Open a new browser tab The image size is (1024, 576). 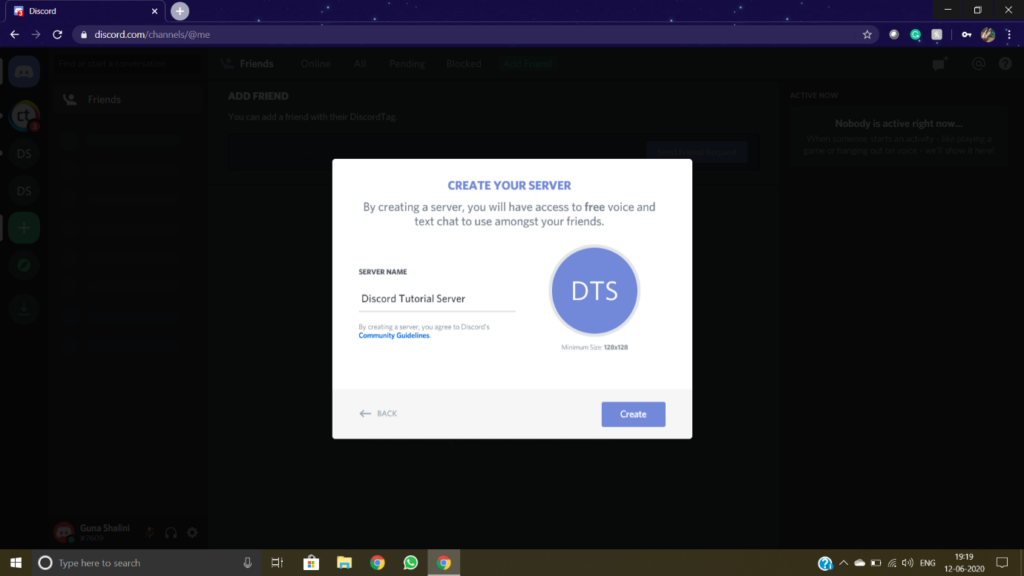(x=180, y=11)
